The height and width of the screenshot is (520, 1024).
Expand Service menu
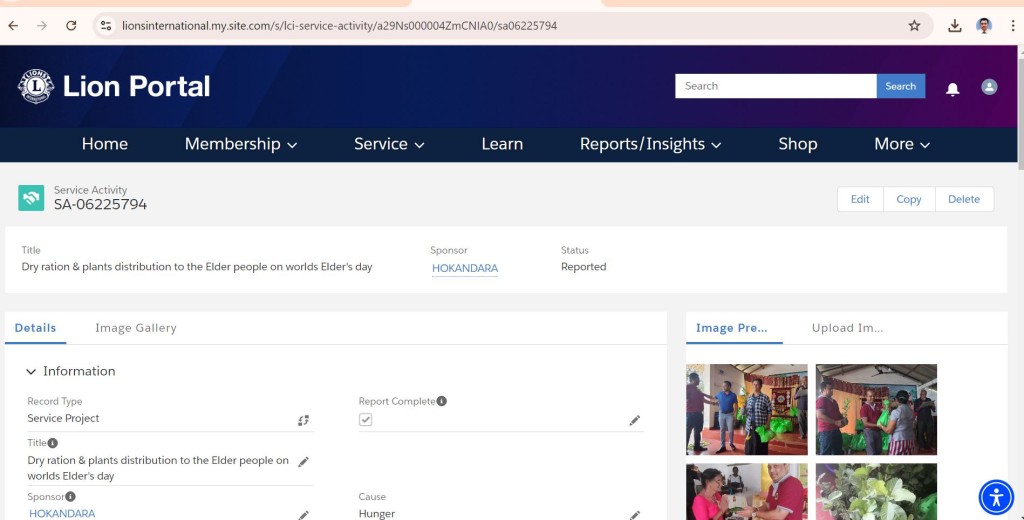click(x=389, y=144)
